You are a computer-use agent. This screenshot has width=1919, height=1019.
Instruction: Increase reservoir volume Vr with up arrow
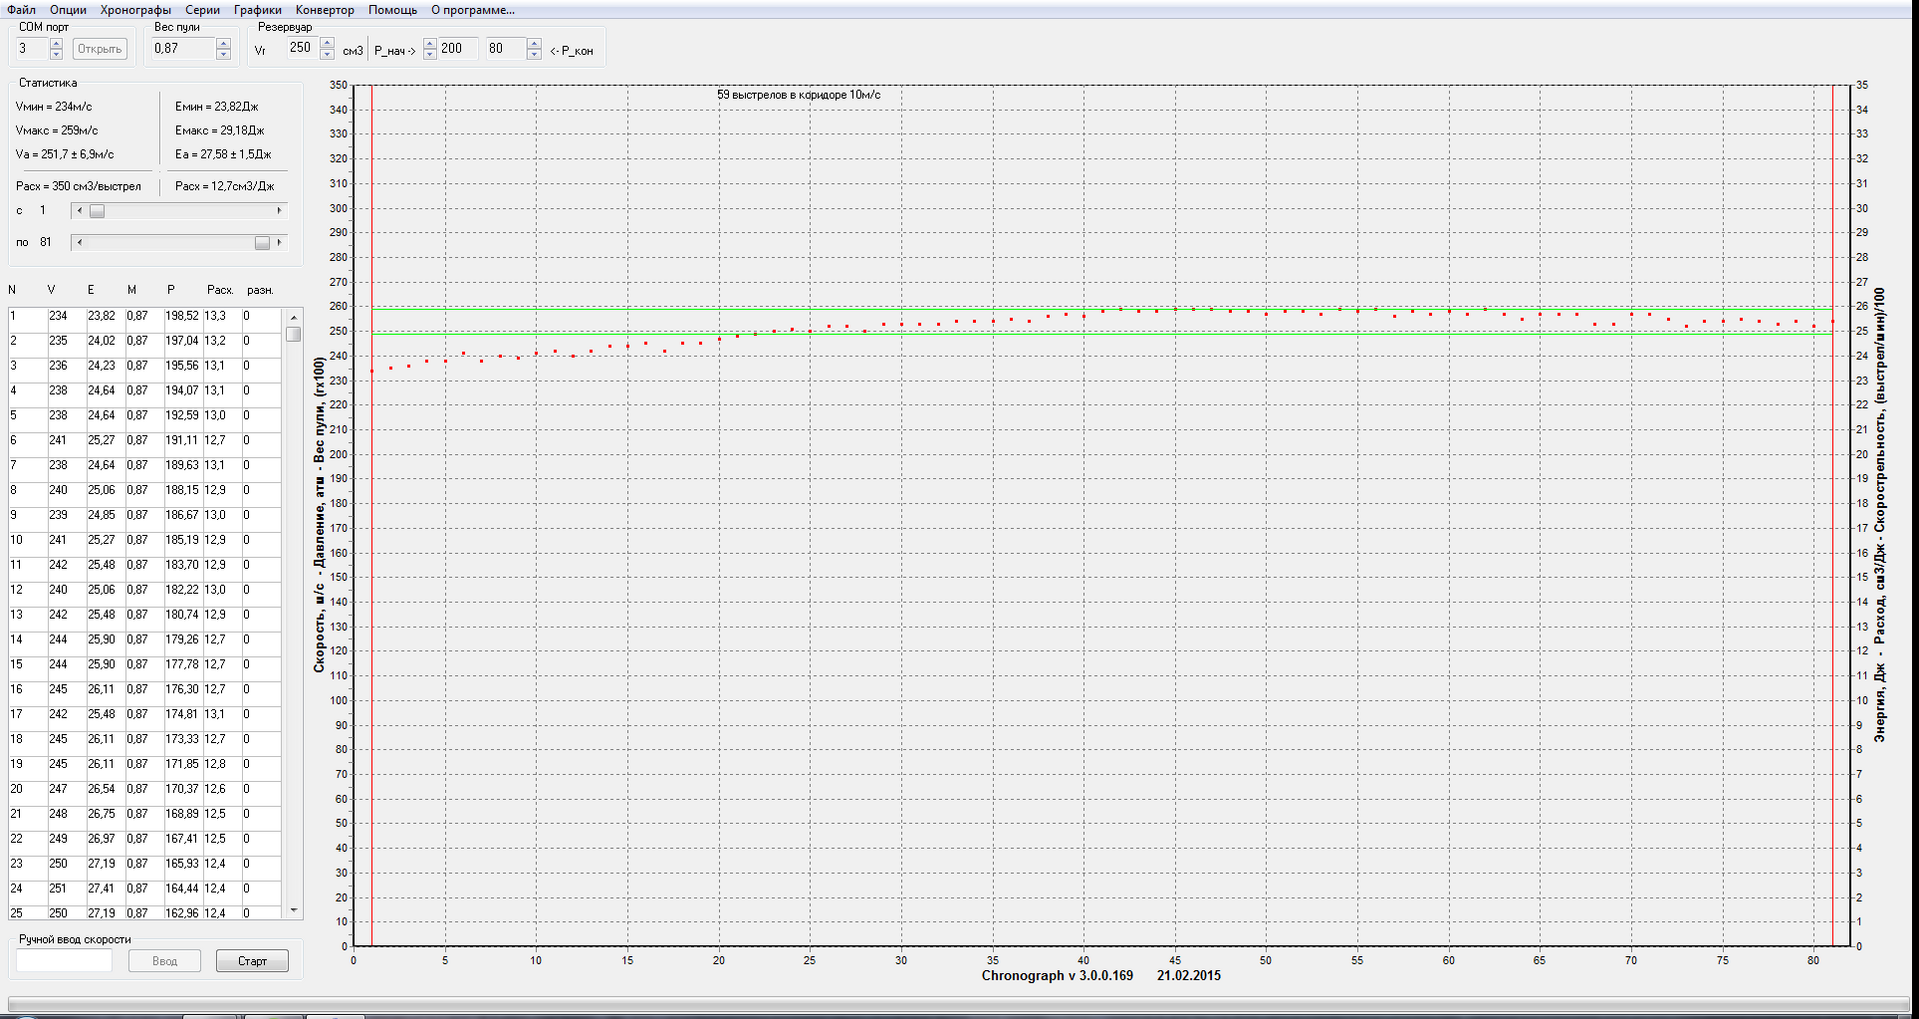pyautogui.click(x=327, y=43)
